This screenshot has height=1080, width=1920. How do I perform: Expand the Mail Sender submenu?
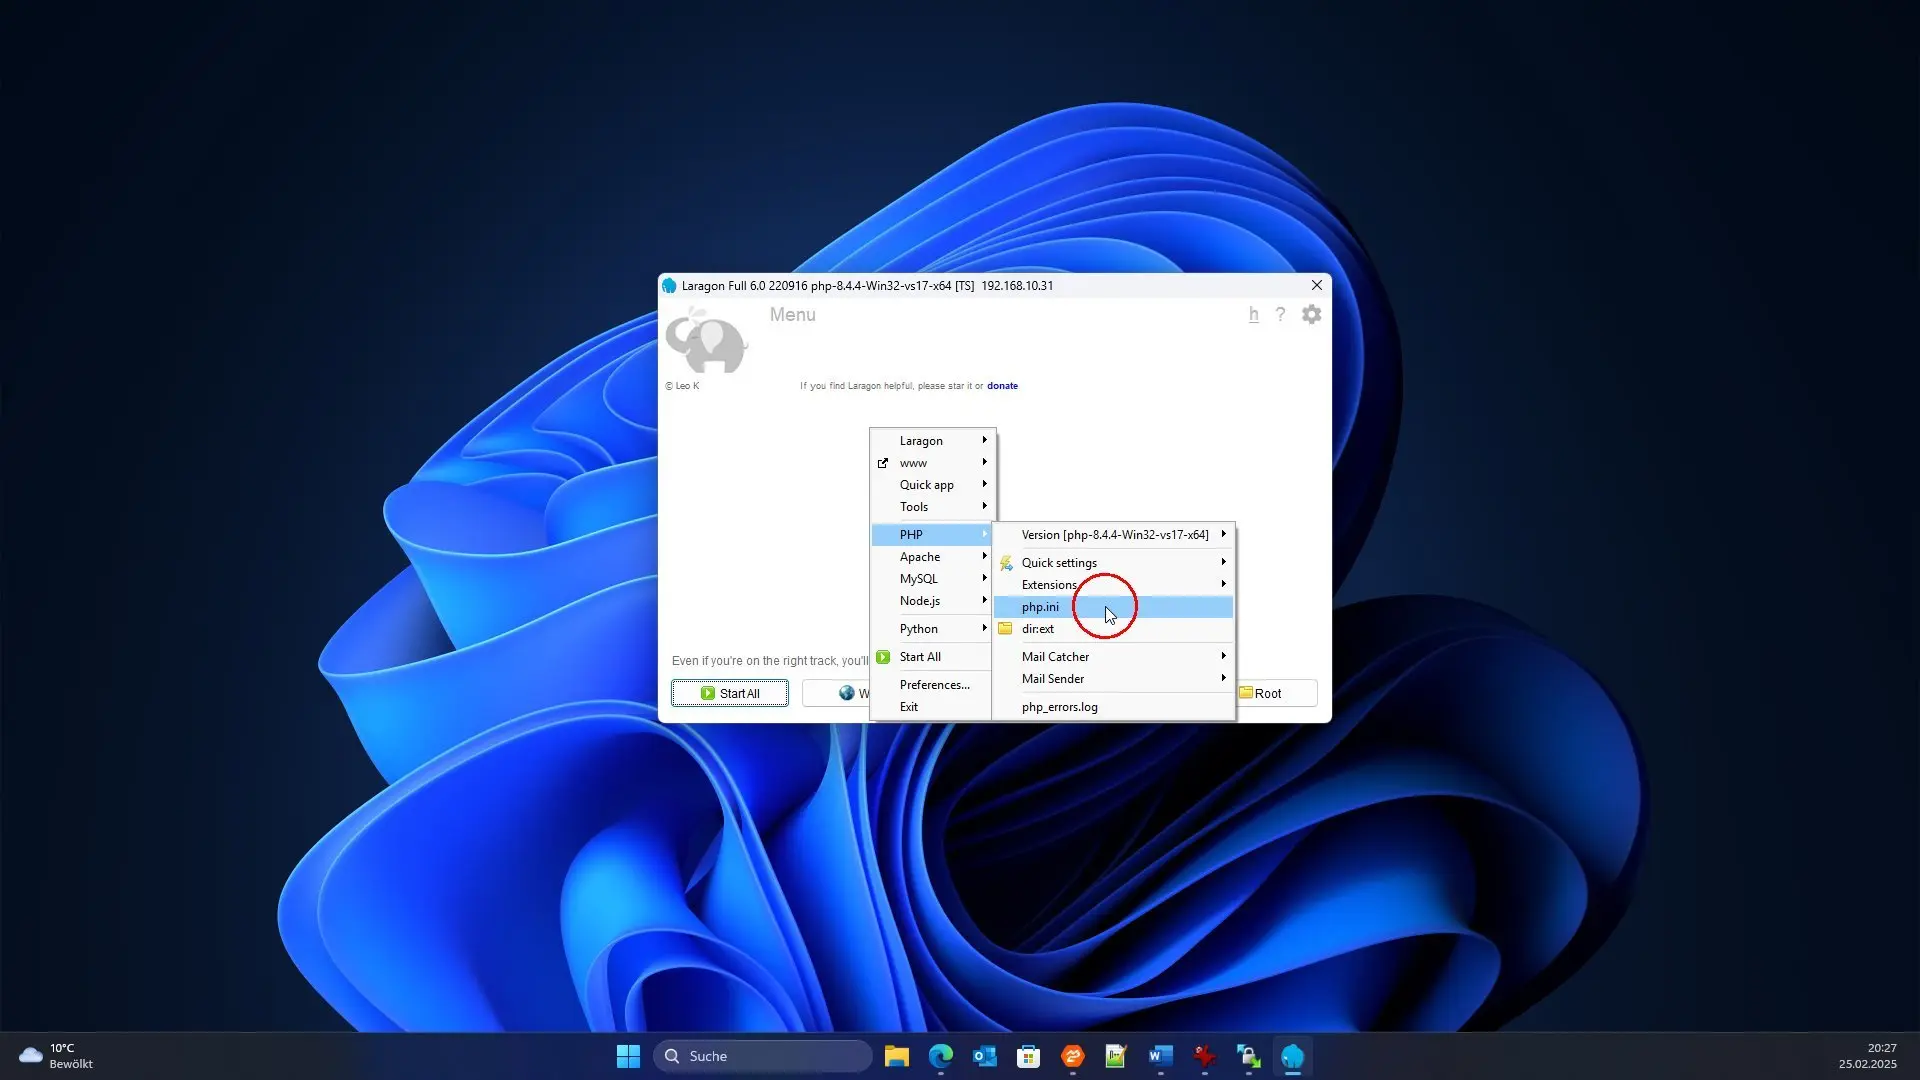point(1113,679)
